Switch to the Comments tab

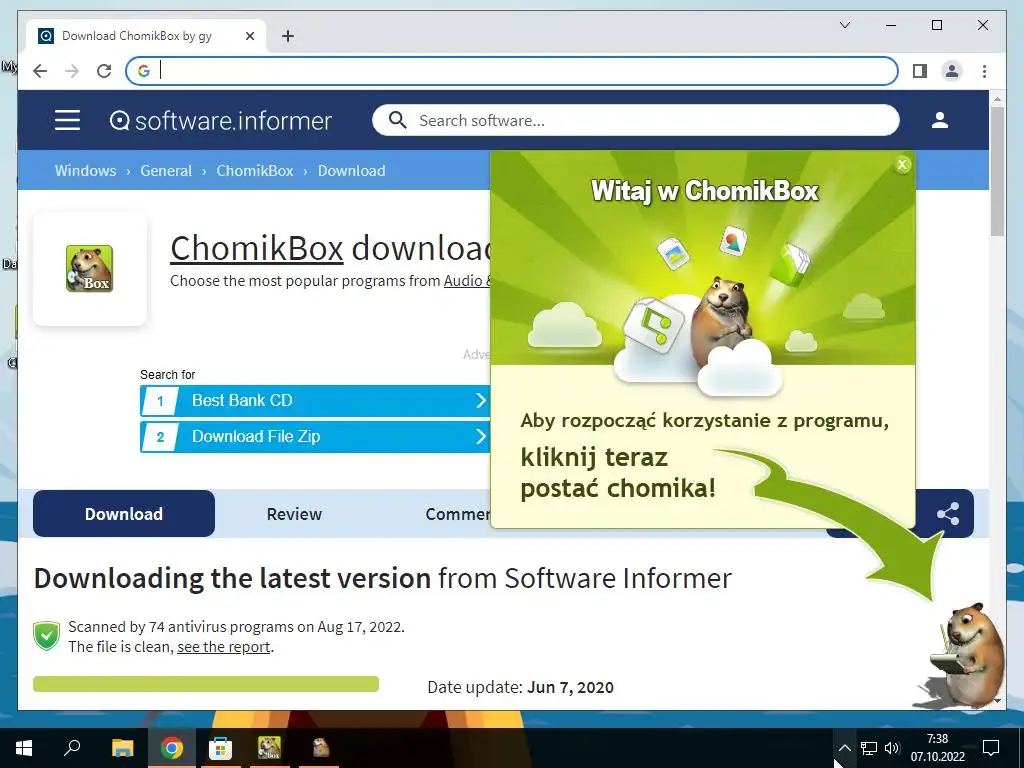(457, 514)
